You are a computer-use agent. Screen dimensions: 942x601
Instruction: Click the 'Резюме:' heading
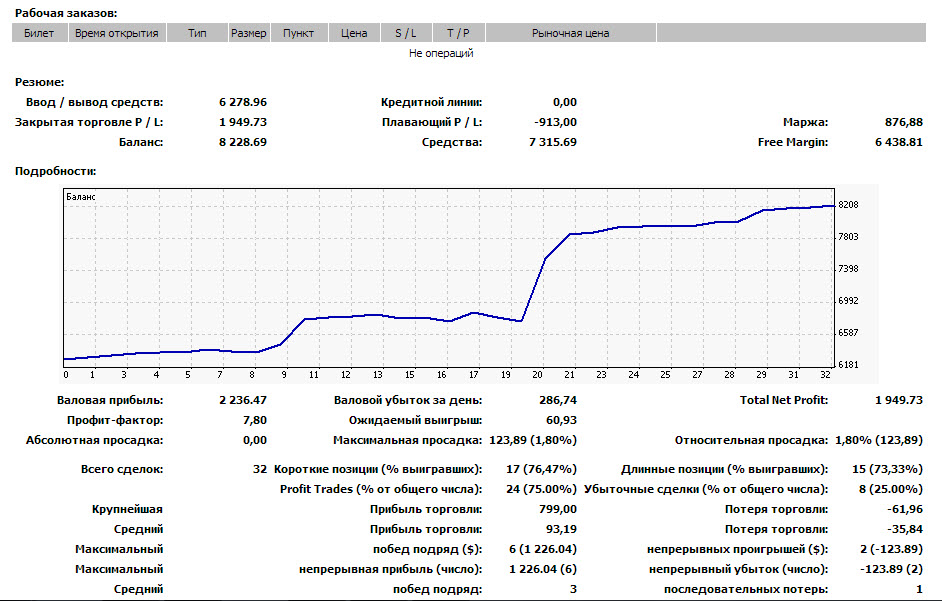click(40, 82)
